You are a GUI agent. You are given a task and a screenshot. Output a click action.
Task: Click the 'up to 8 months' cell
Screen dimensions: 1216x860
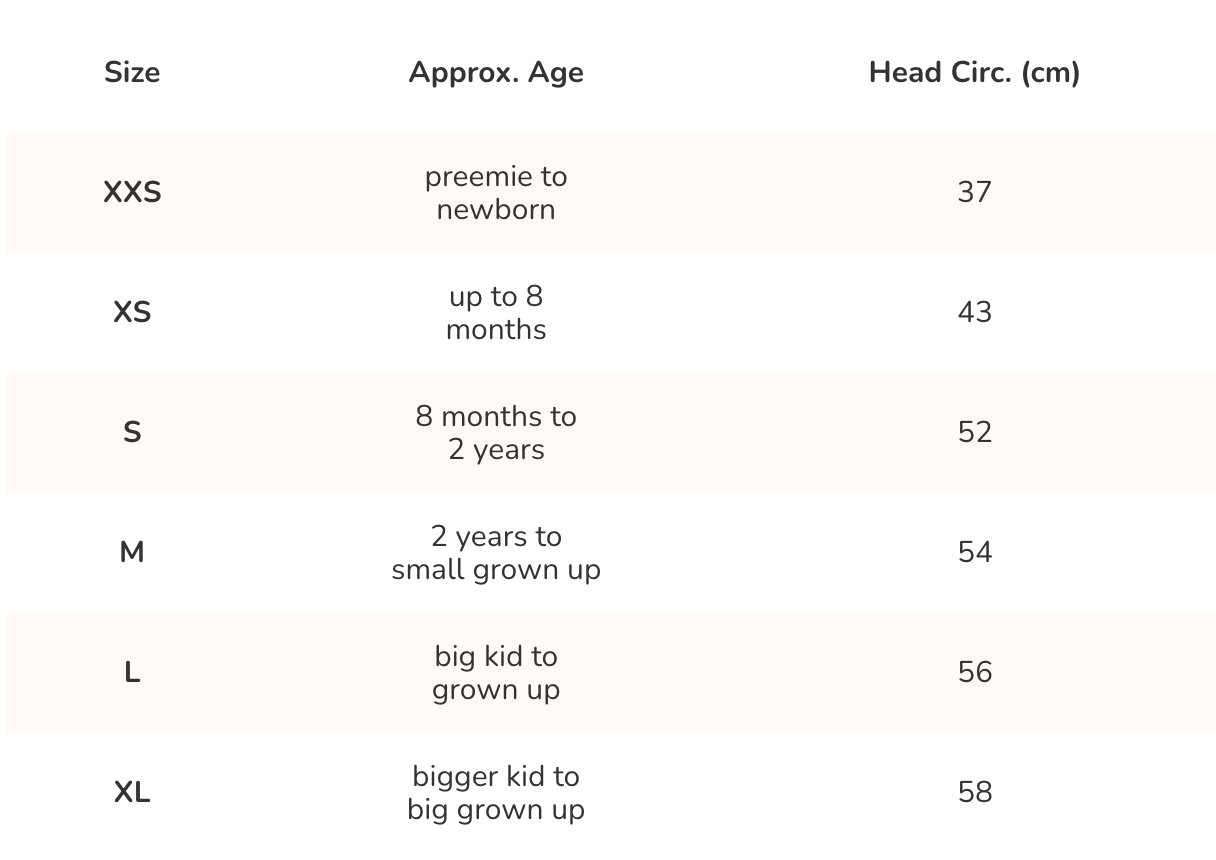(x=496, y=313)
